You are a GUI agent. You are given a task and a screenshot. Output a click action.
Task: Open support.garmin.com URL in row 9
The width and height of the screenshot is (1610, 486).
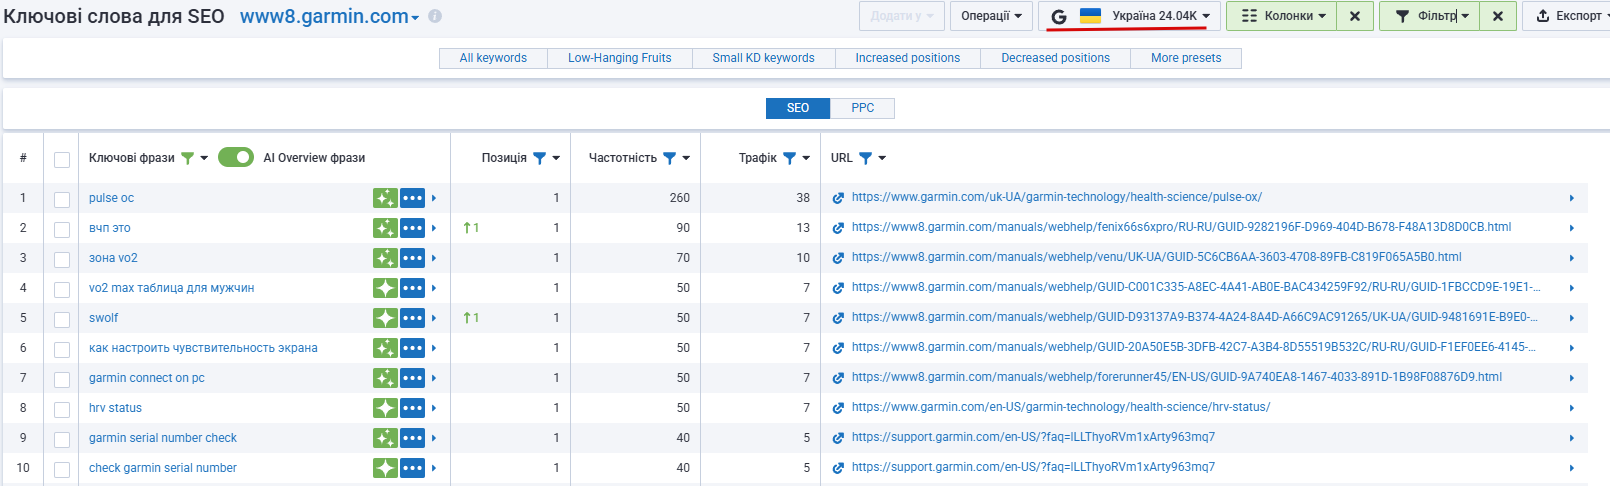(x=1033, y=437)
